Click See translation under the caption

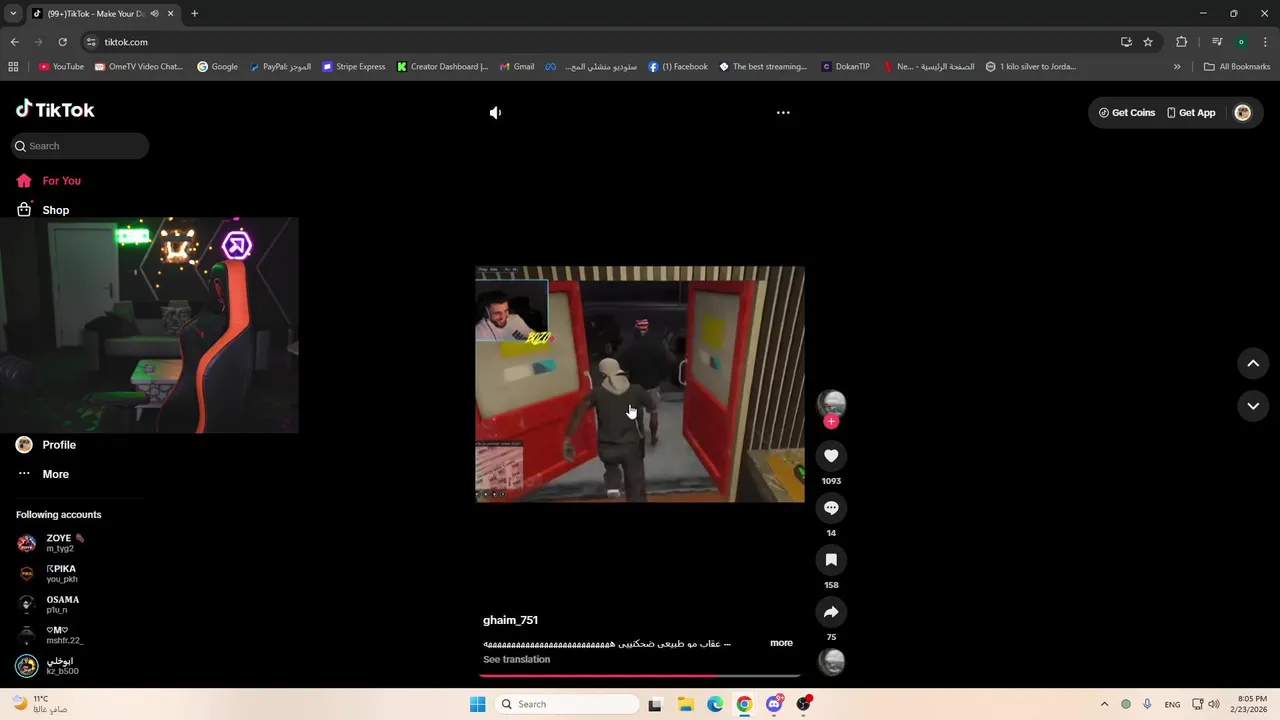[x=516, y=660]
